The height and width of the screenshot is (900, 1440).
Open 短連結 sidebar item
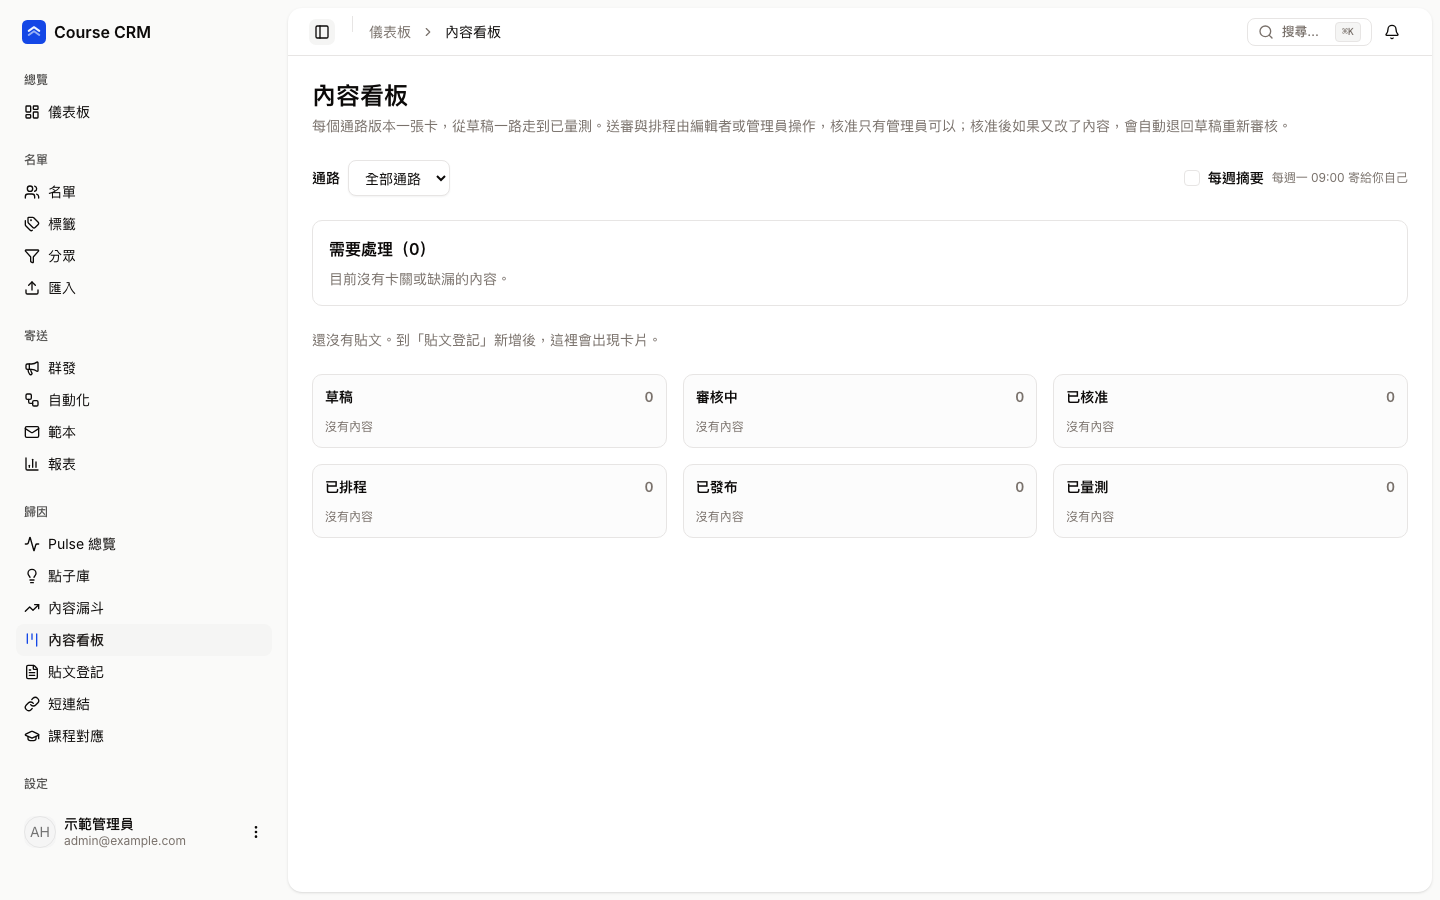tap(144, 704)
